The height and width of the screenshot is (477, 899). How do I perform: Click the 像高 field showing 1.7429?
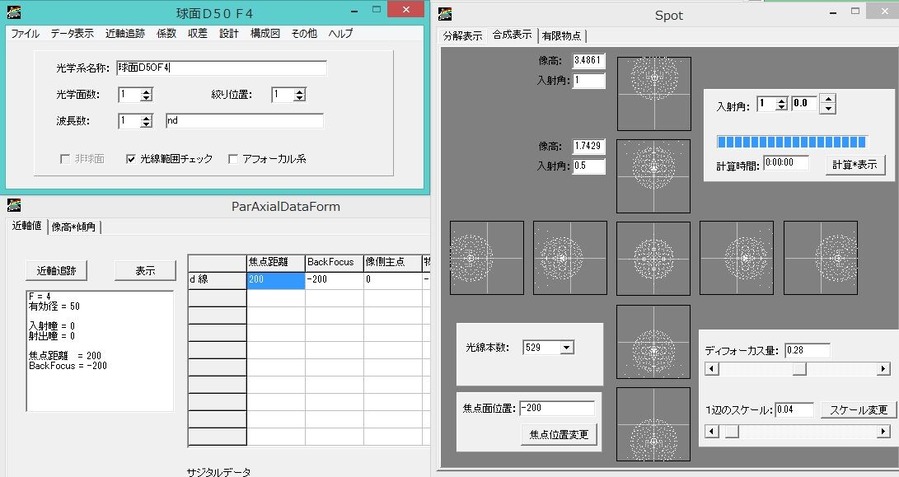(589, 146)
